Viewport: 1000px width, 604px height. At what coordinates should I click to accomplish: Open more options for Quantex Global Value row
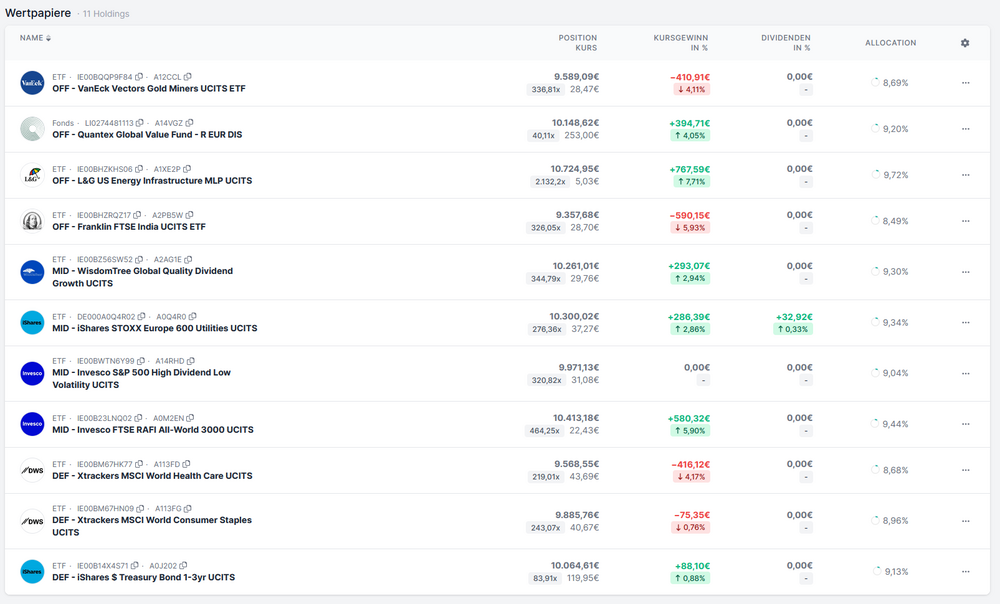[966, 129]
